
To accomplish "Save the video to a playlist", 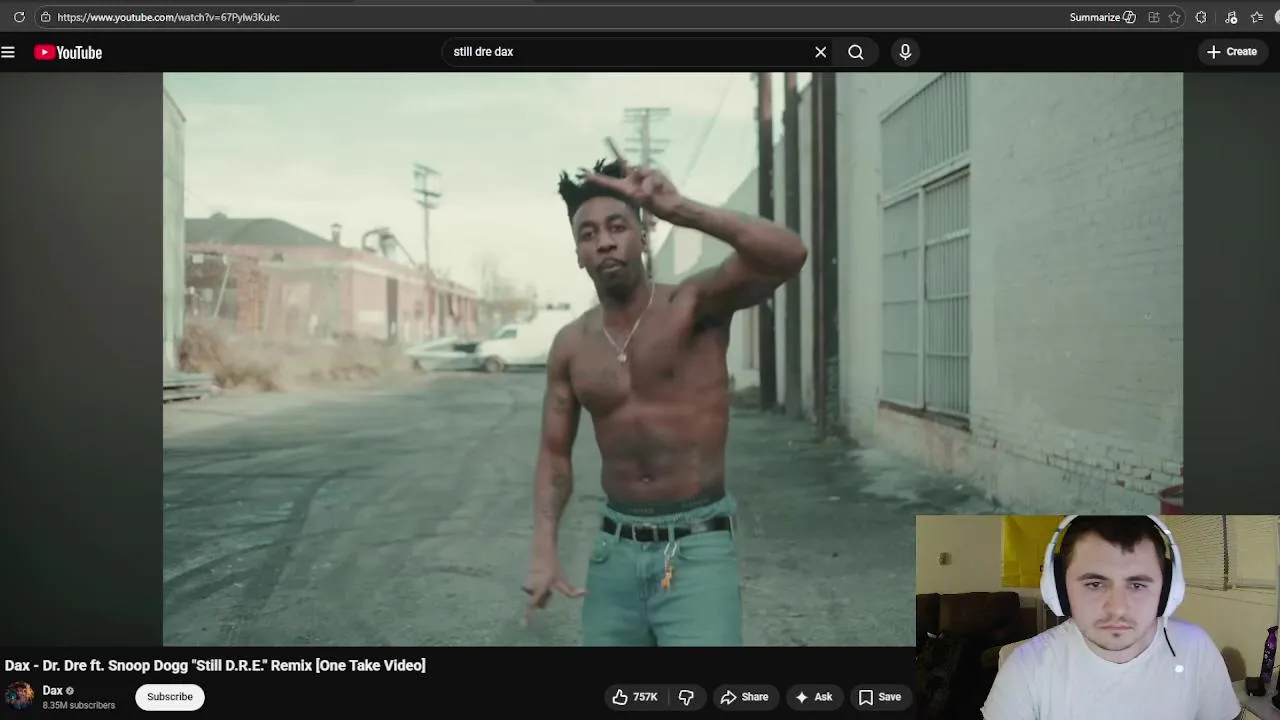I will [879, 697].
